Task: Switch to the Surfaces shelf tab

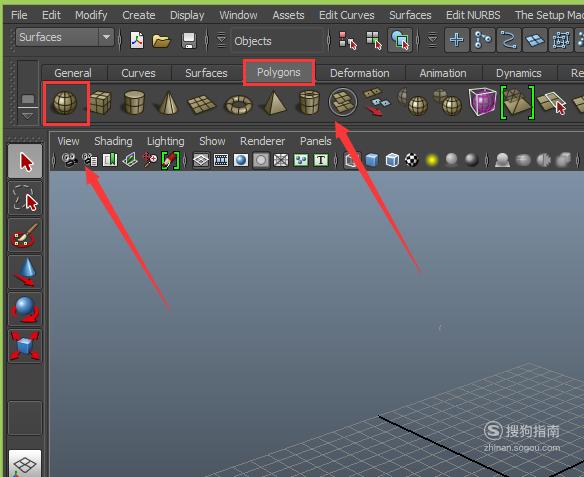Action: click(x=206, y=73)
